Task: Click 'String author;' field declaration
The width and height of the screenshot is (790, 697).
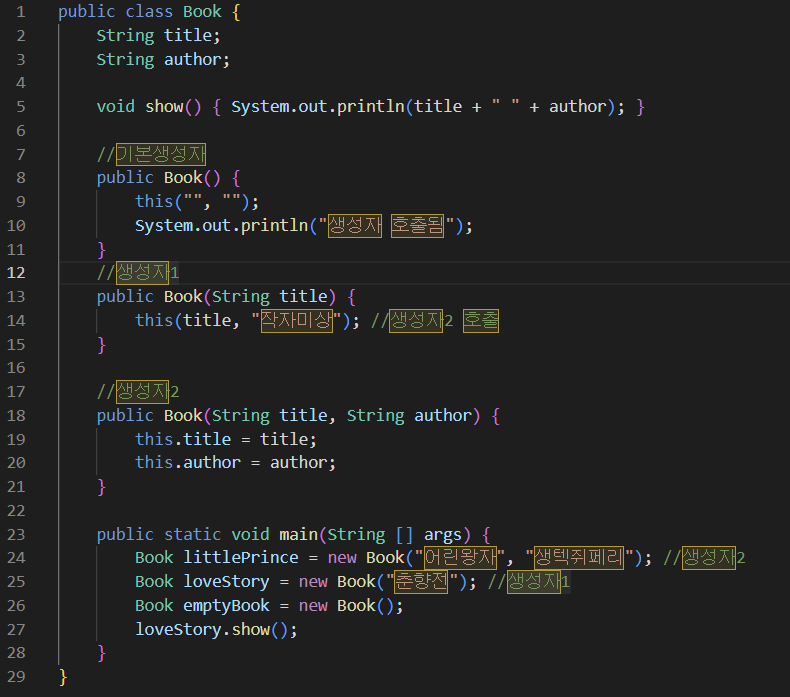Action: 163,59
